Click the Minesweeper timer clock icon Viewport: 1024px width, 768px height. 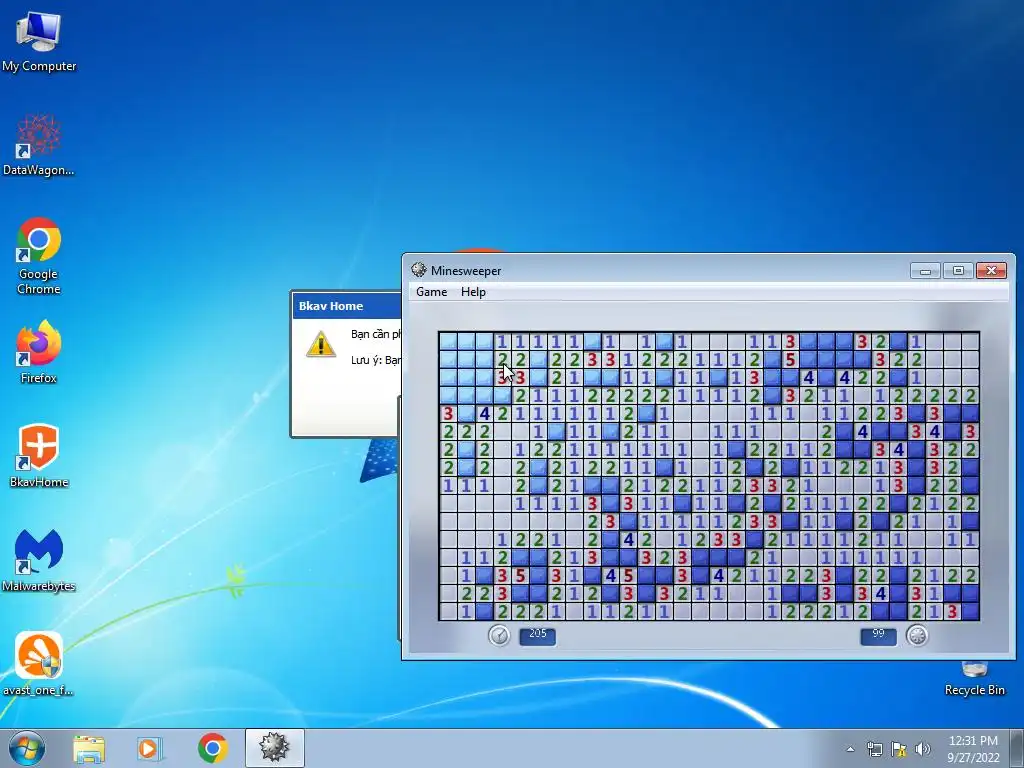point(500,635)
